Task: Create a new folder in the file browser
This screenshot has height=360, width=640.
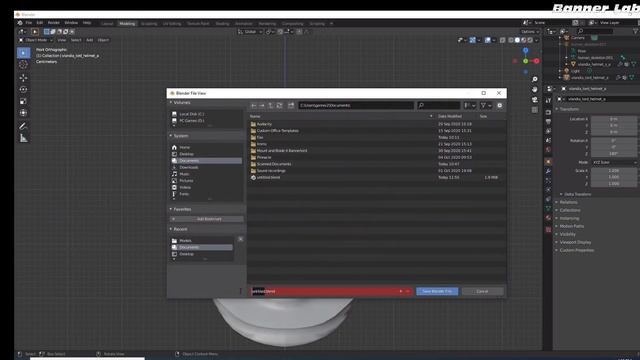Action: 291,106
